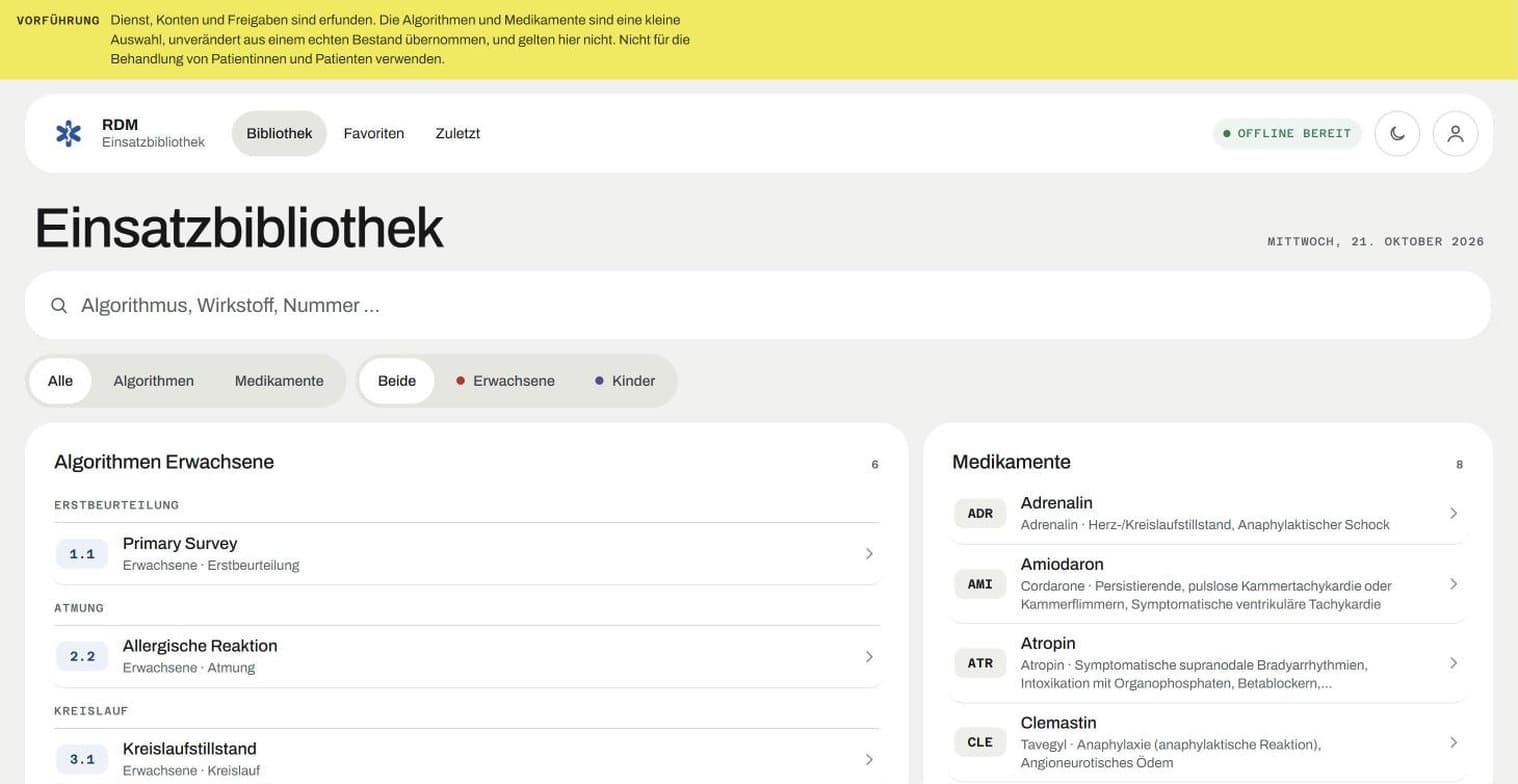Select the Beide audience filter

[397, 381]
